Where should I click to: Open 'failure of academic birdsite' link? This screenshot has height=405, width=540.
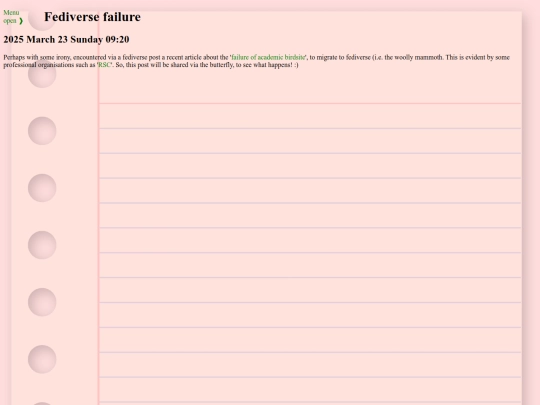pos(268,57)
